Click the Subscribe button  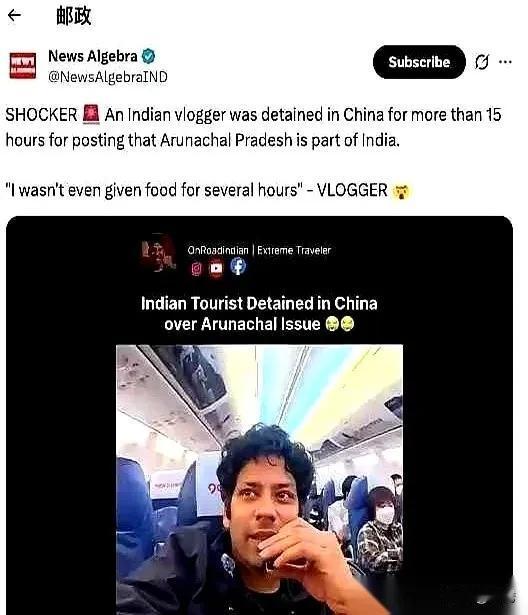coord(419,62)
